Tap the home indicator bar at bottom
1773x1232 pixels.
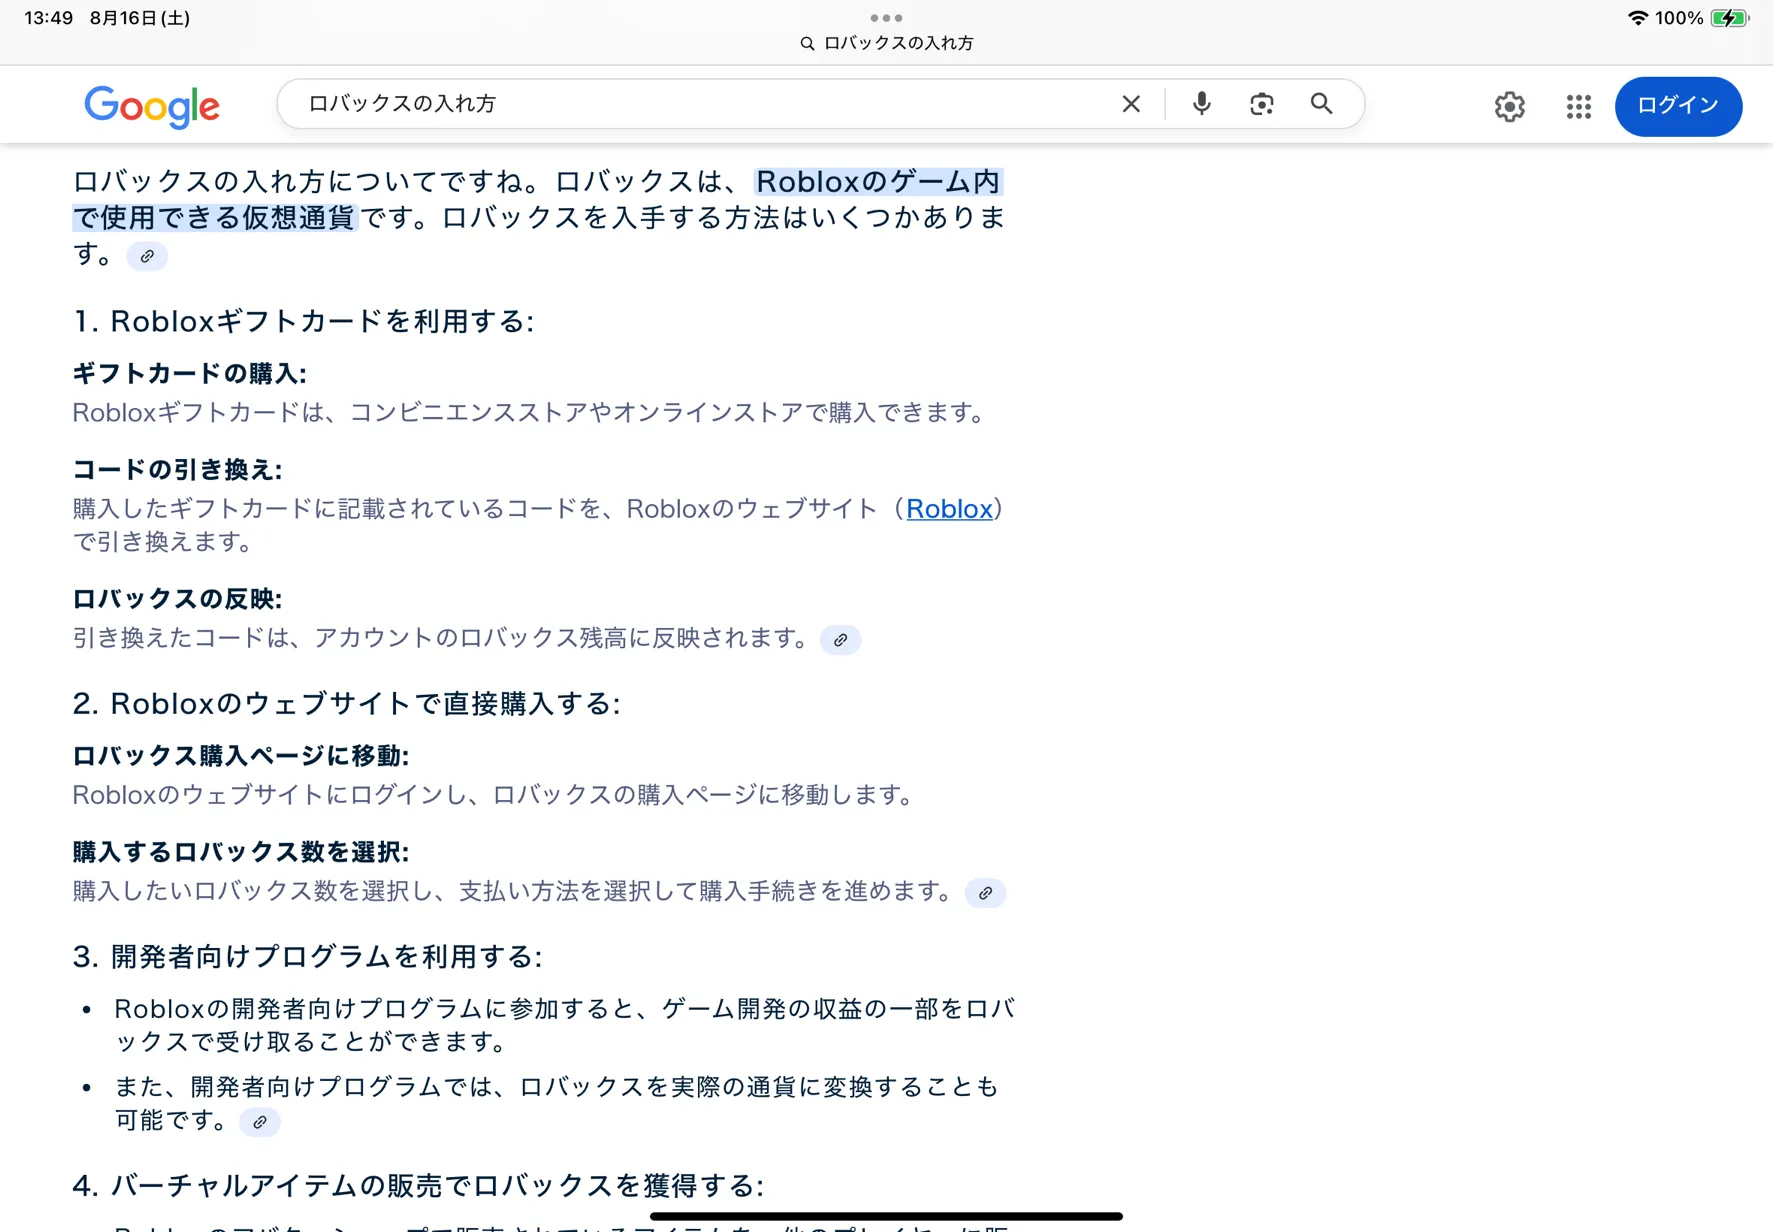tap(886, 1216)
